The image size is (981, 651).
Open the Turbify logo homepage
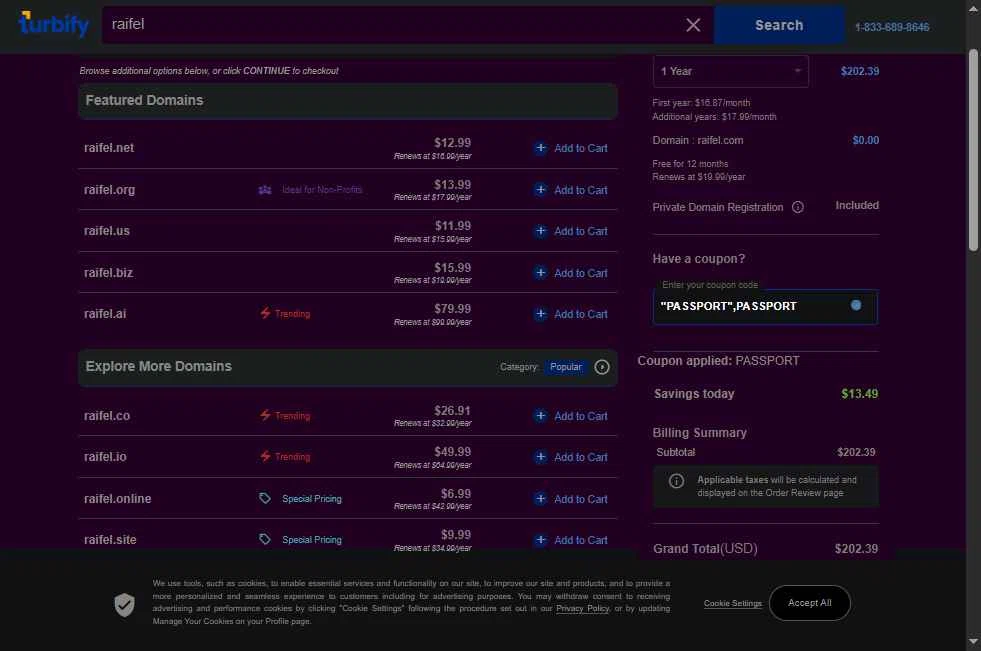pyautogui.click(x=54, y=24)
